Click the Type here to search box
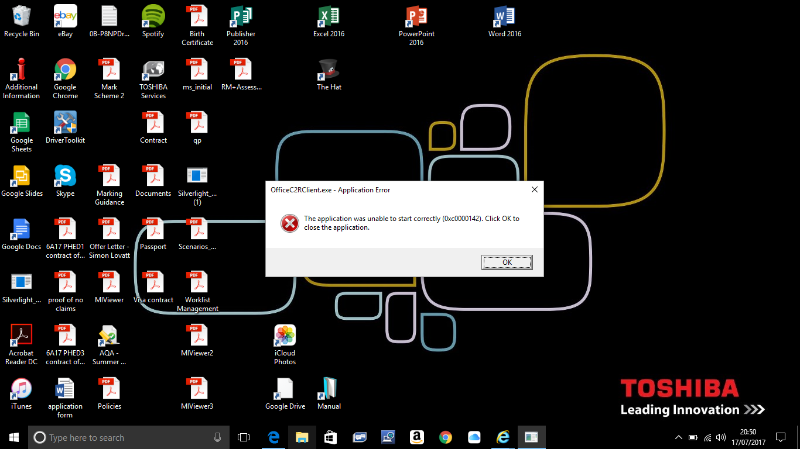The image size is (800, 449). pos(129,437)
